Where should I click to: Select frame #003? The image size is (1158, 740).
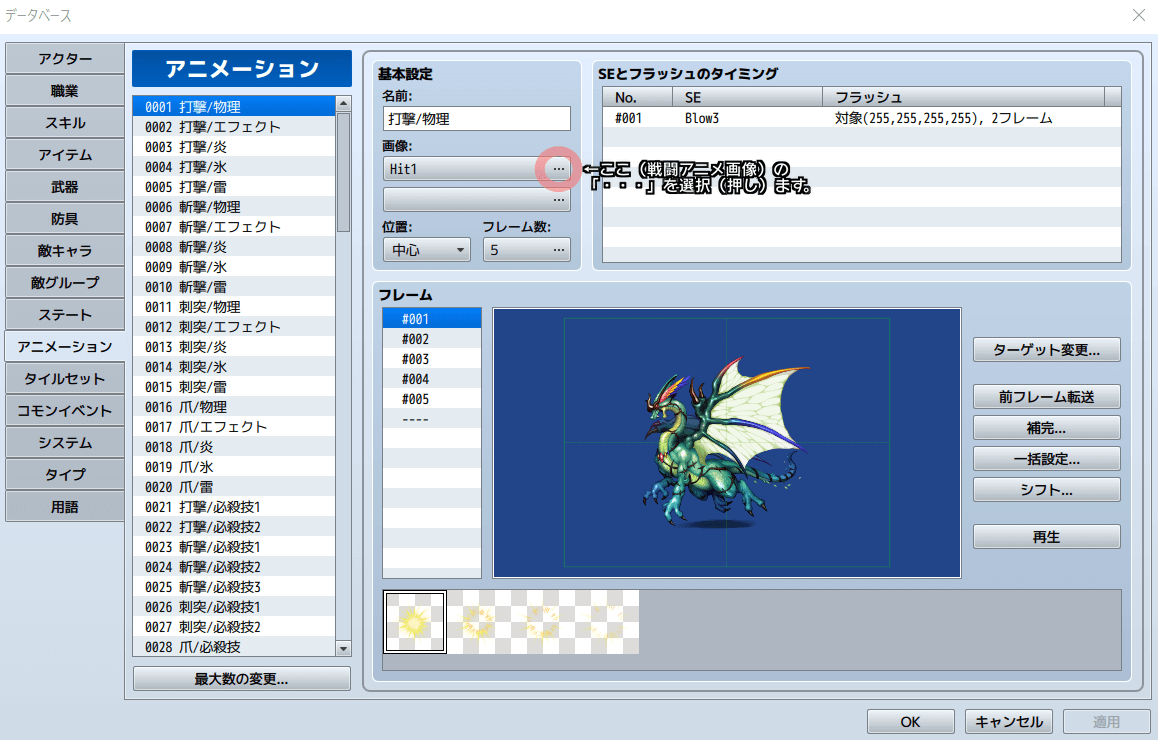tap(432, 359)
